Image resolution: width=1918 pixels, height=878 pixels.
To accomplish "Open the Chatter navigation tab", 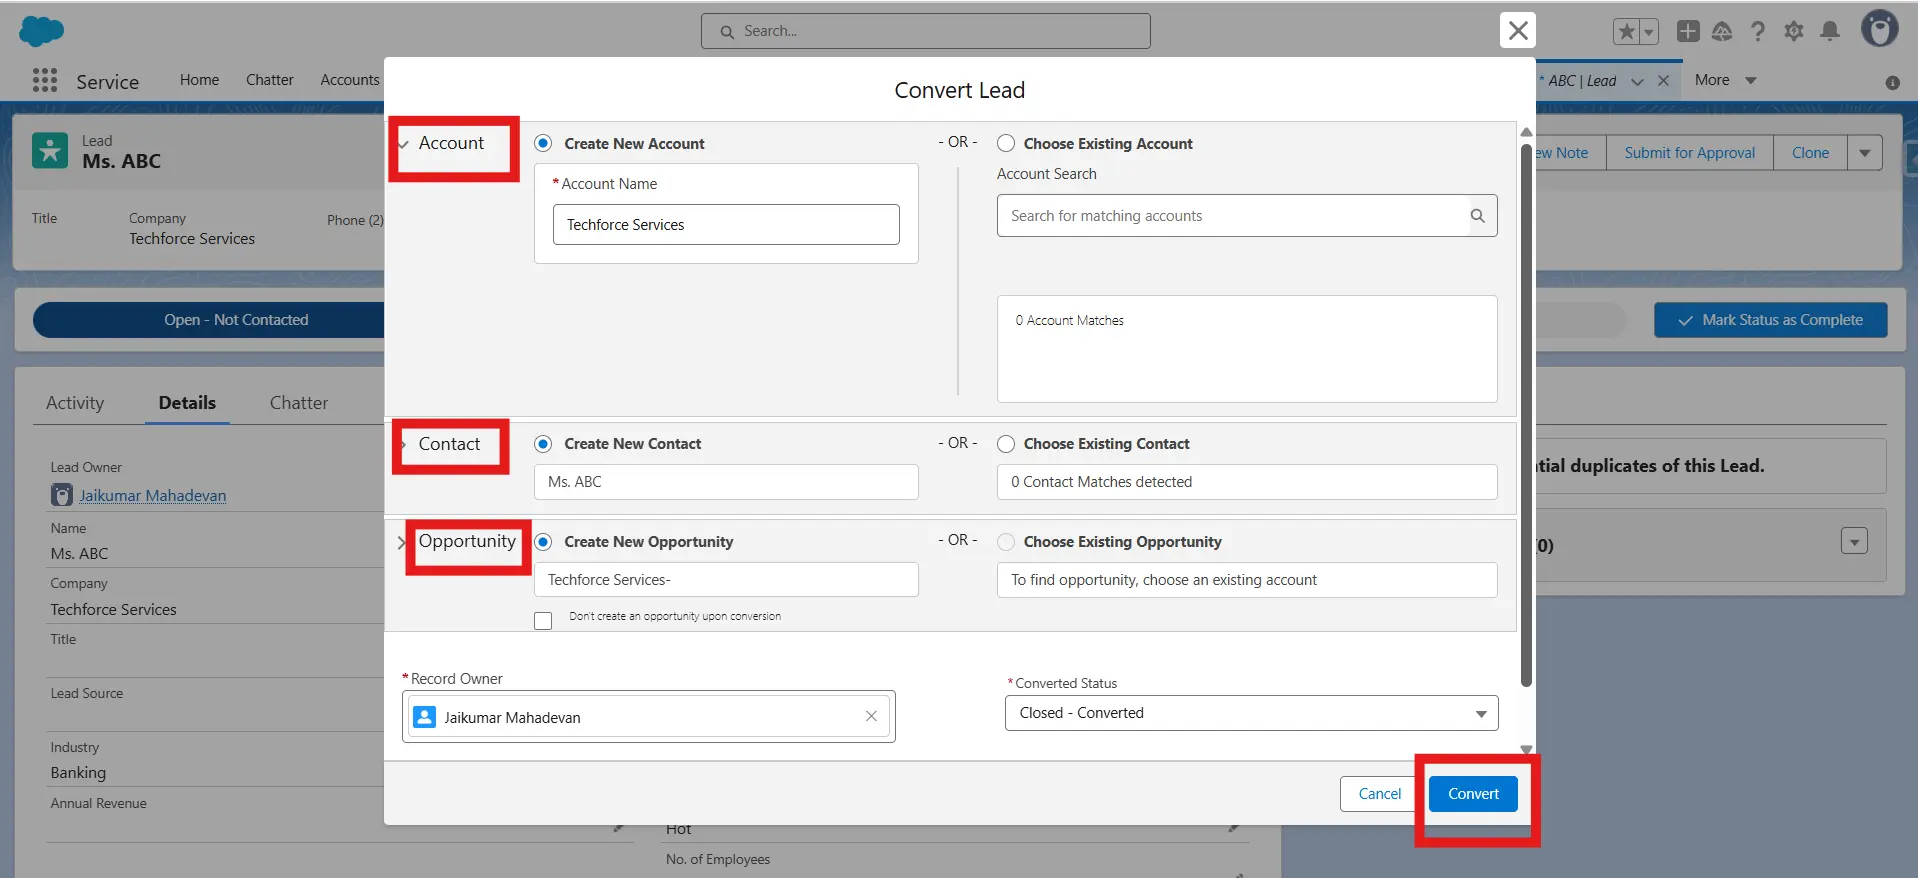I will click(x=270, y=80).
